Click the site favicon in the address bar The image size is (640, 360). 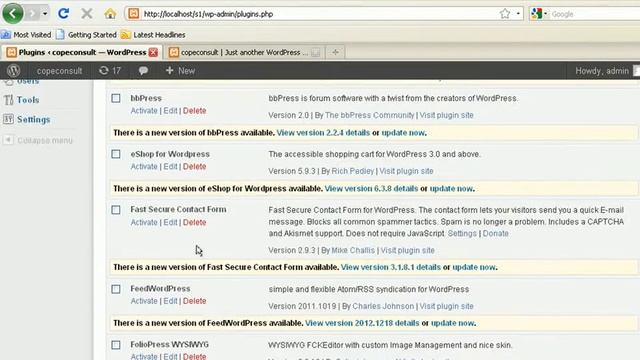(133, 14)
